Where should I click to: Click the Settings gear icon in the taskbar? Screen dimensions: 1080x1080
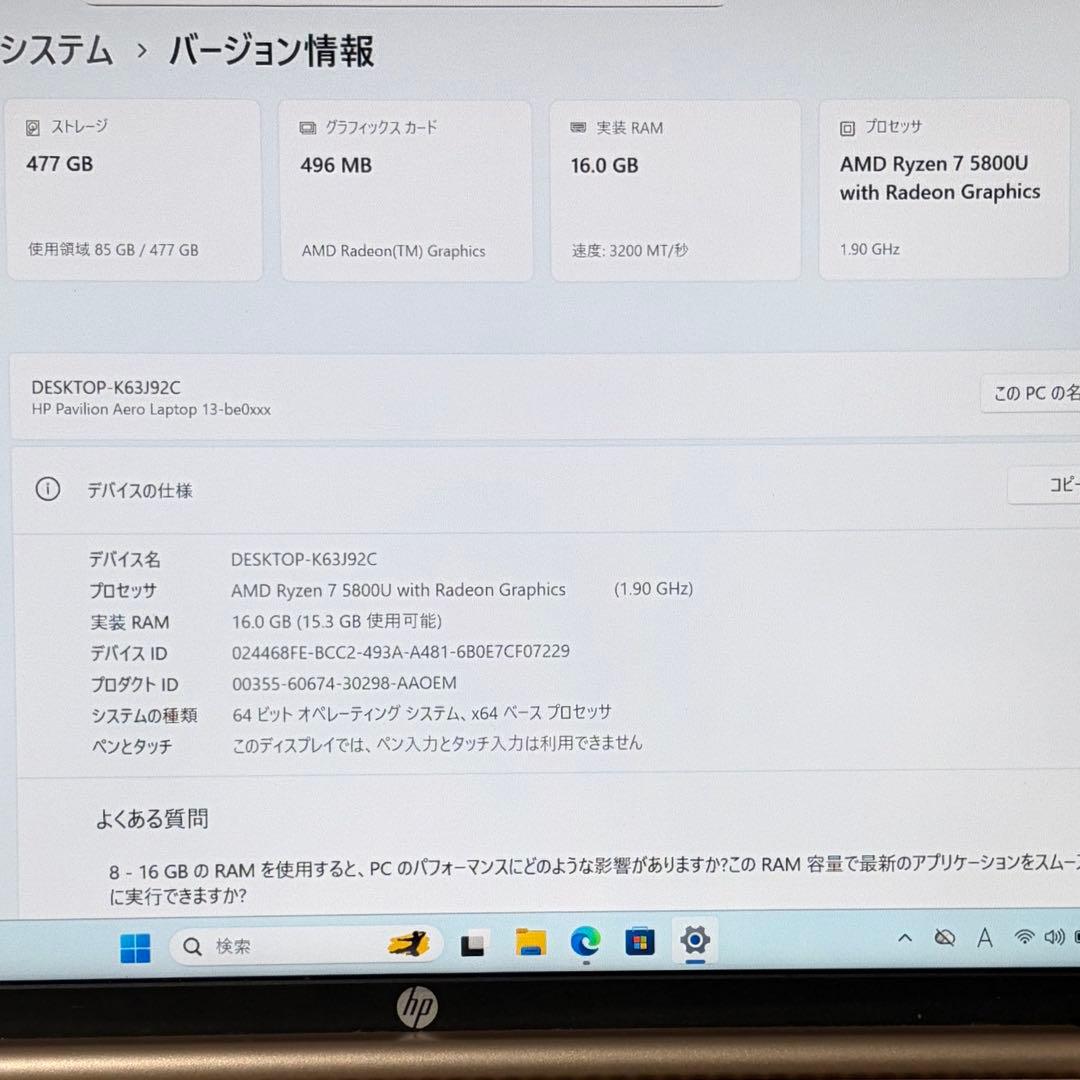click(694, 941)
